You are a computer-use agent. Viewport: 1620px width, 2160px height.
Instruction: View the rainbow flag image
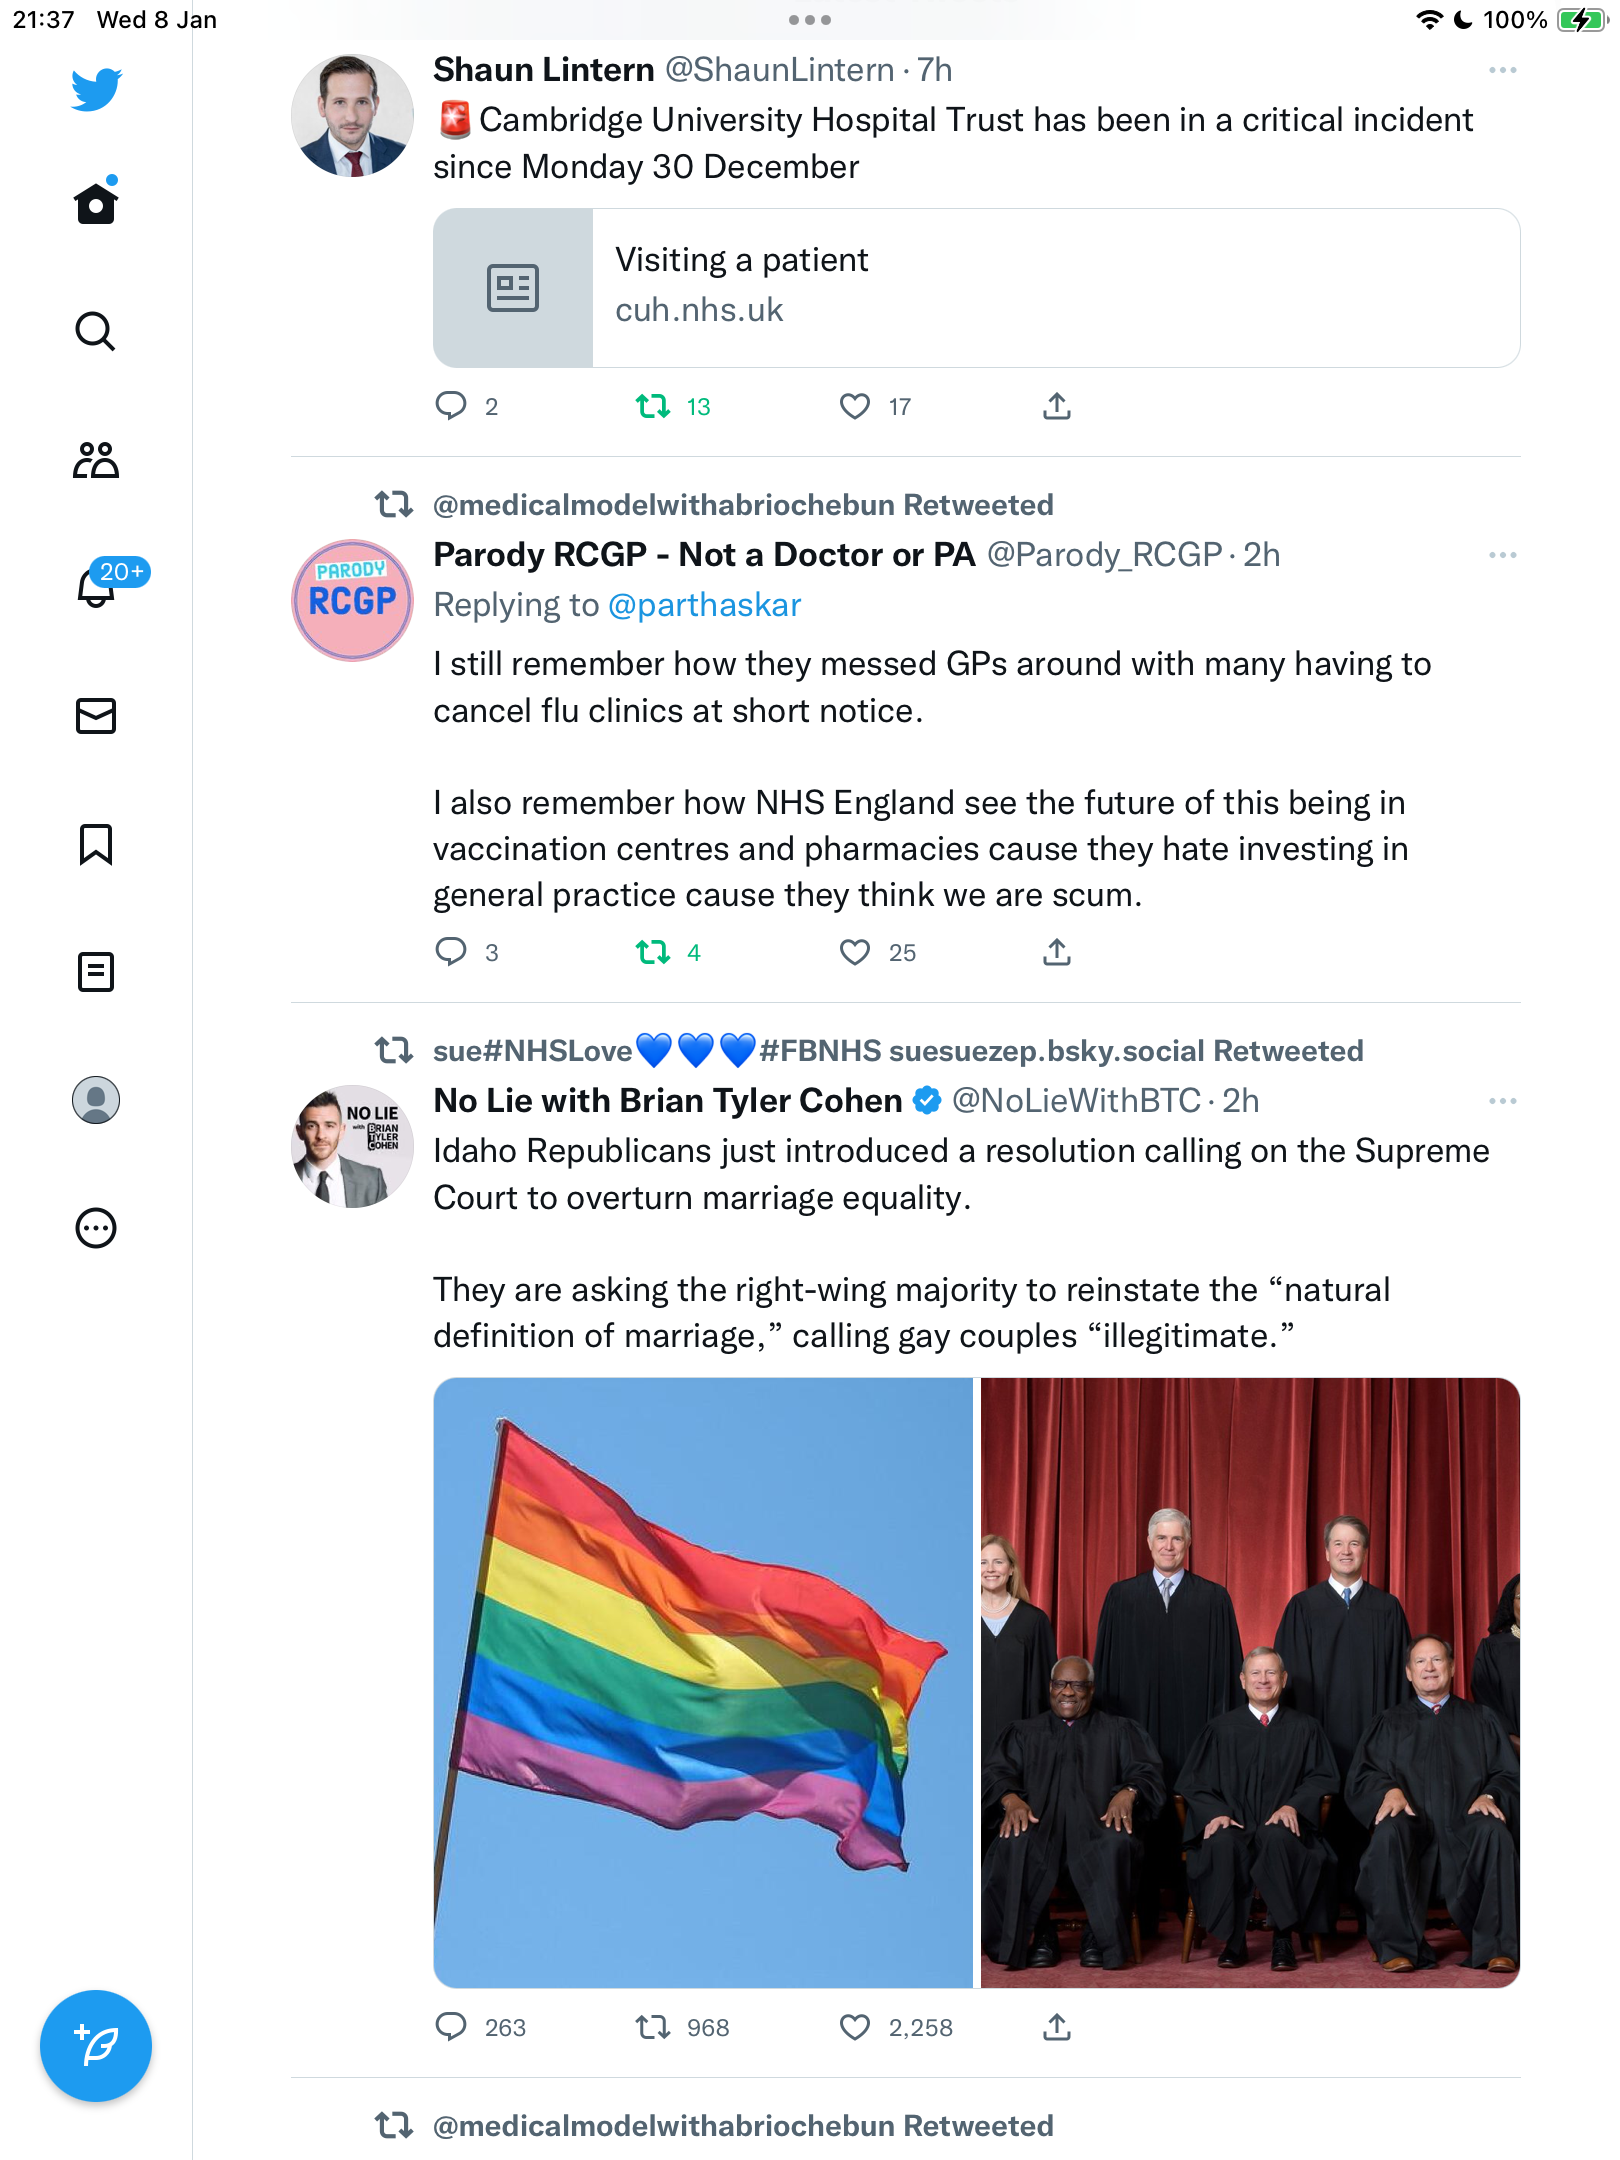pyautogui.click(x=703, y=1682)
